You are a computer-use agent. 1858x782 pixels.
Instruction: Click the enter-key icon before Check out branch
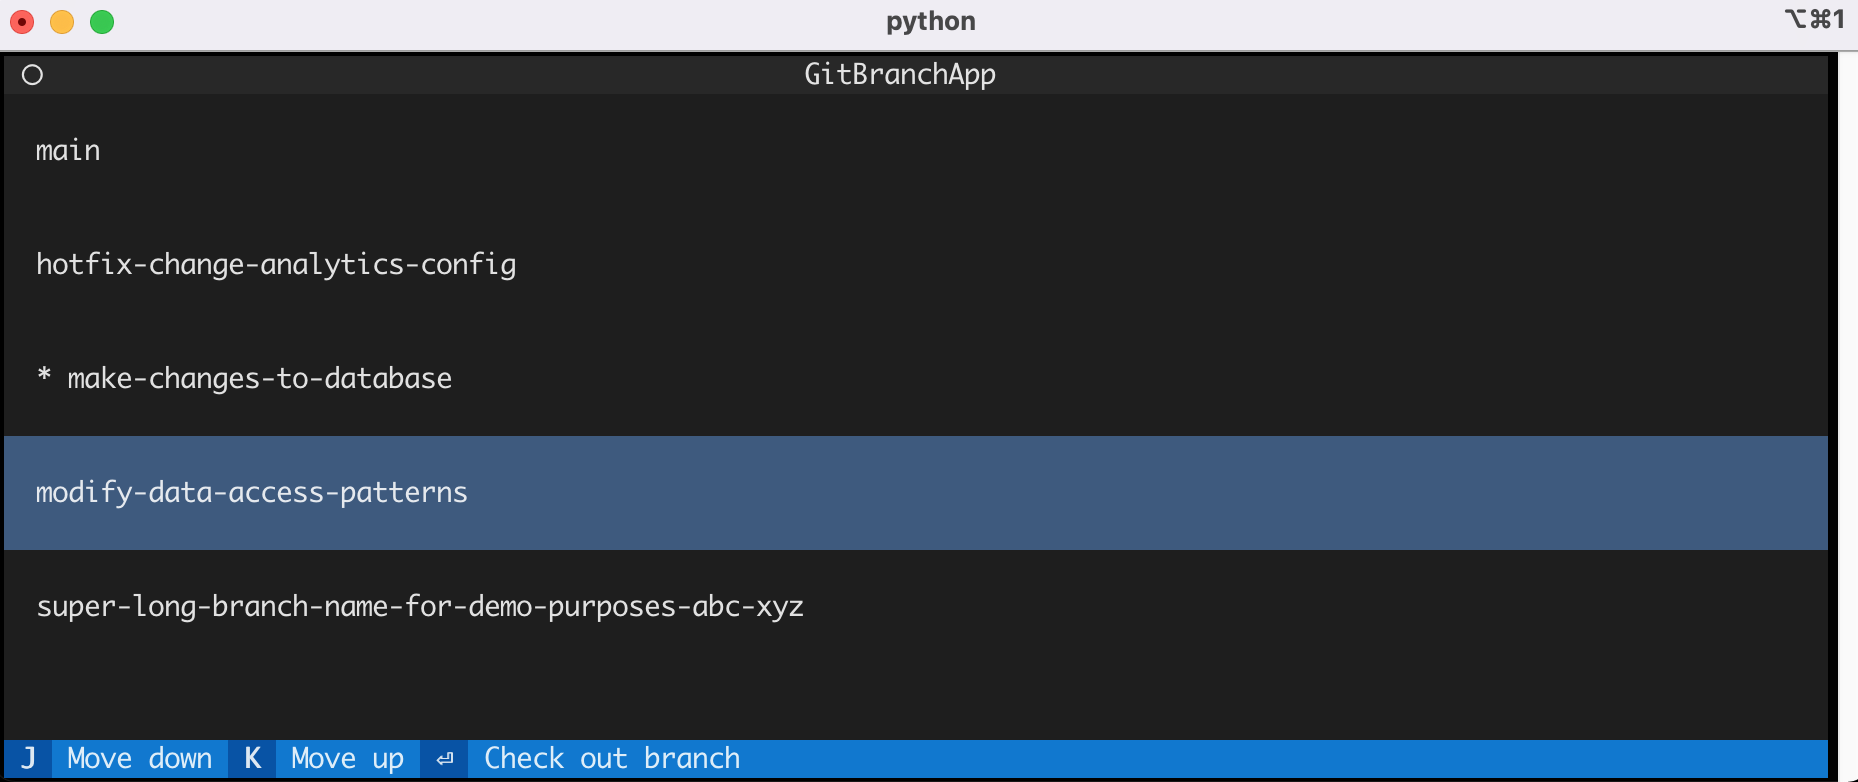(x=444, y=758)
